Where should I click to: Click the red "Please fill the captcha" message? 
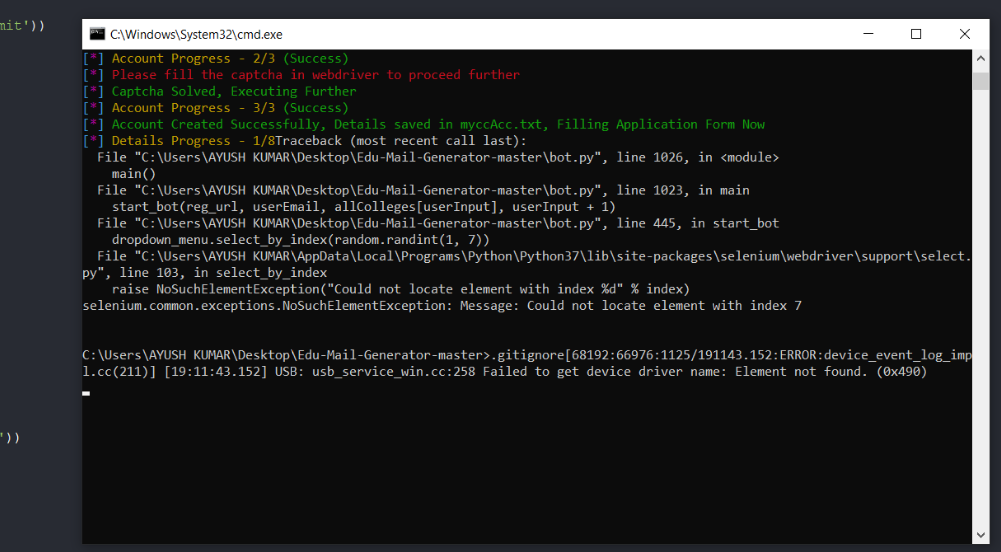tap(315, 75)
